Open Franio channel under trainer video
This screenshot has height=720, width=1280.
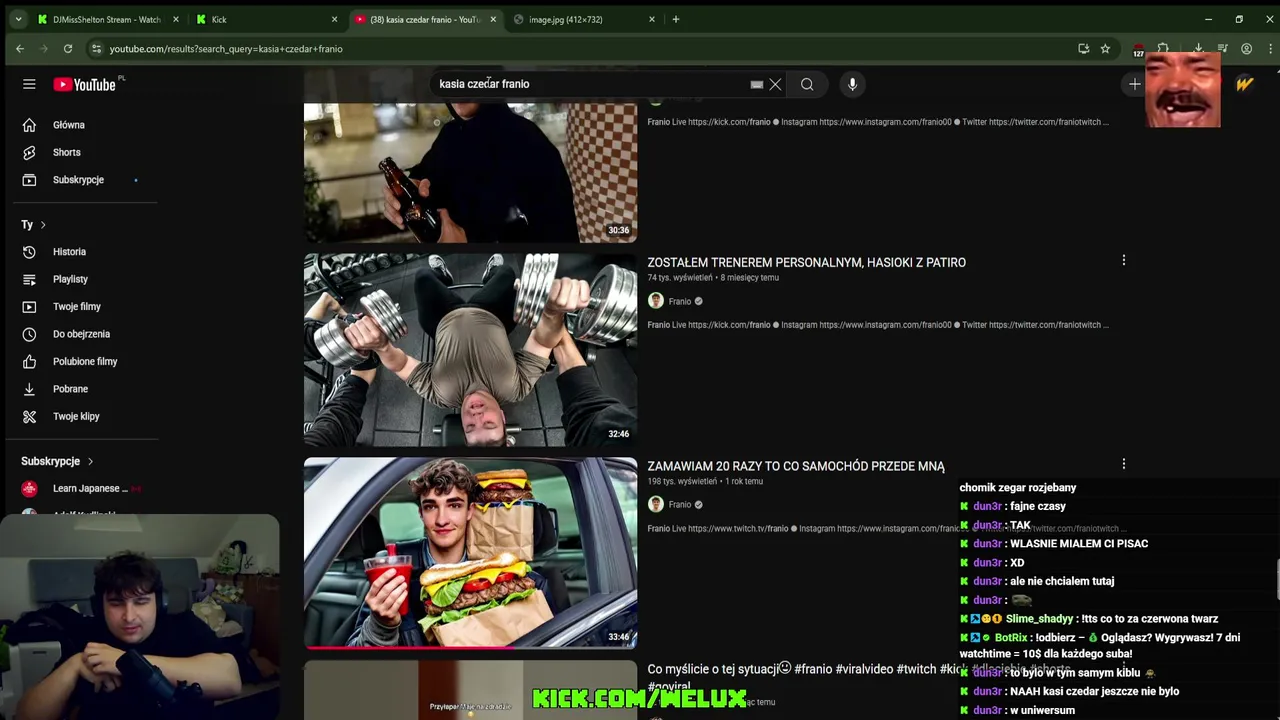click(x=680, y=301)
